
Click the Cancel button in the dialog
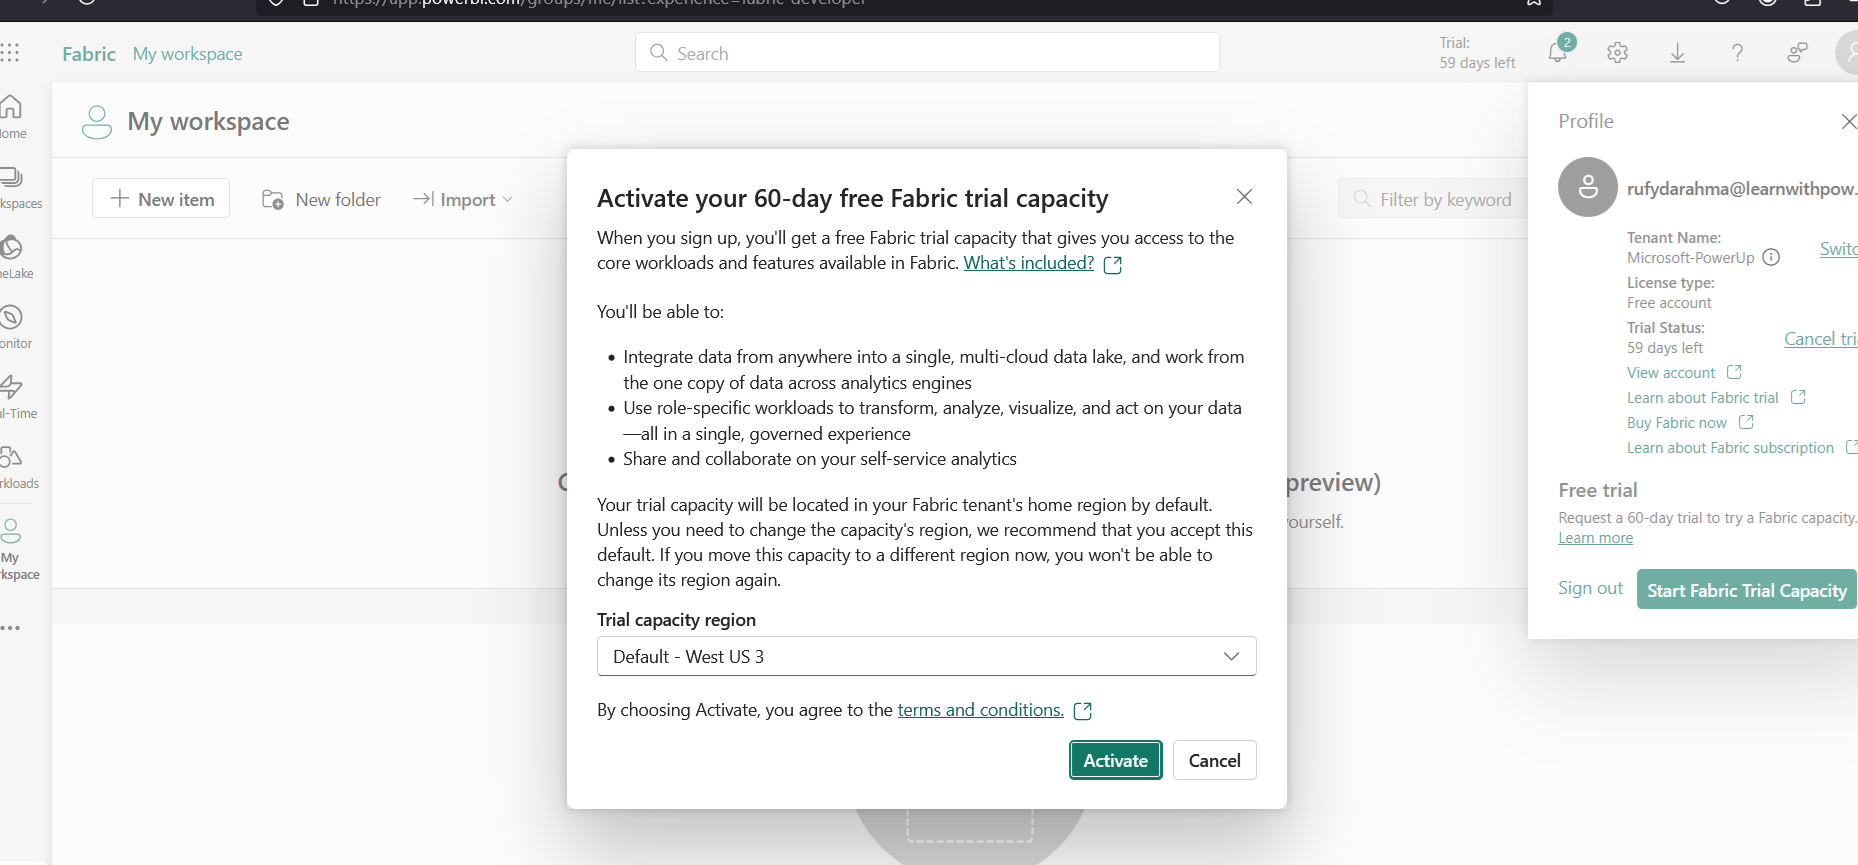tap(1214, 760)
